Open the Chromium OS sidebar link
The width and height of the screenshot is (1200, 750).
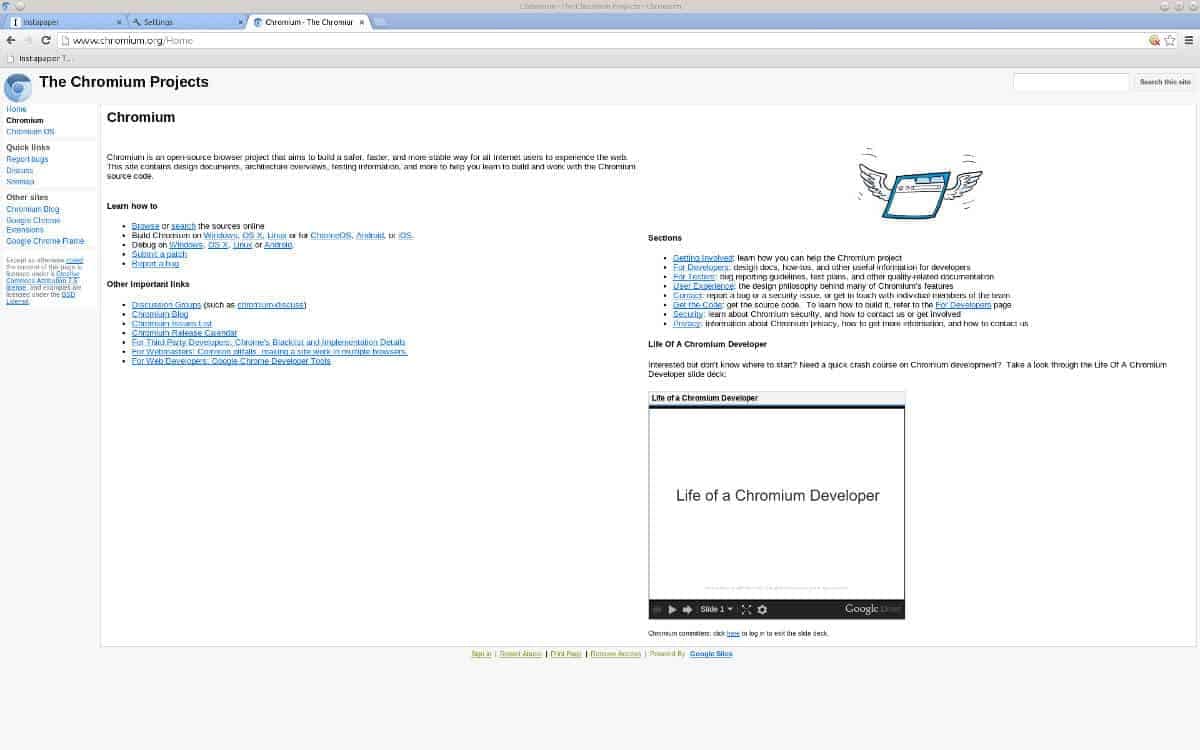click(x=30, y=131)
